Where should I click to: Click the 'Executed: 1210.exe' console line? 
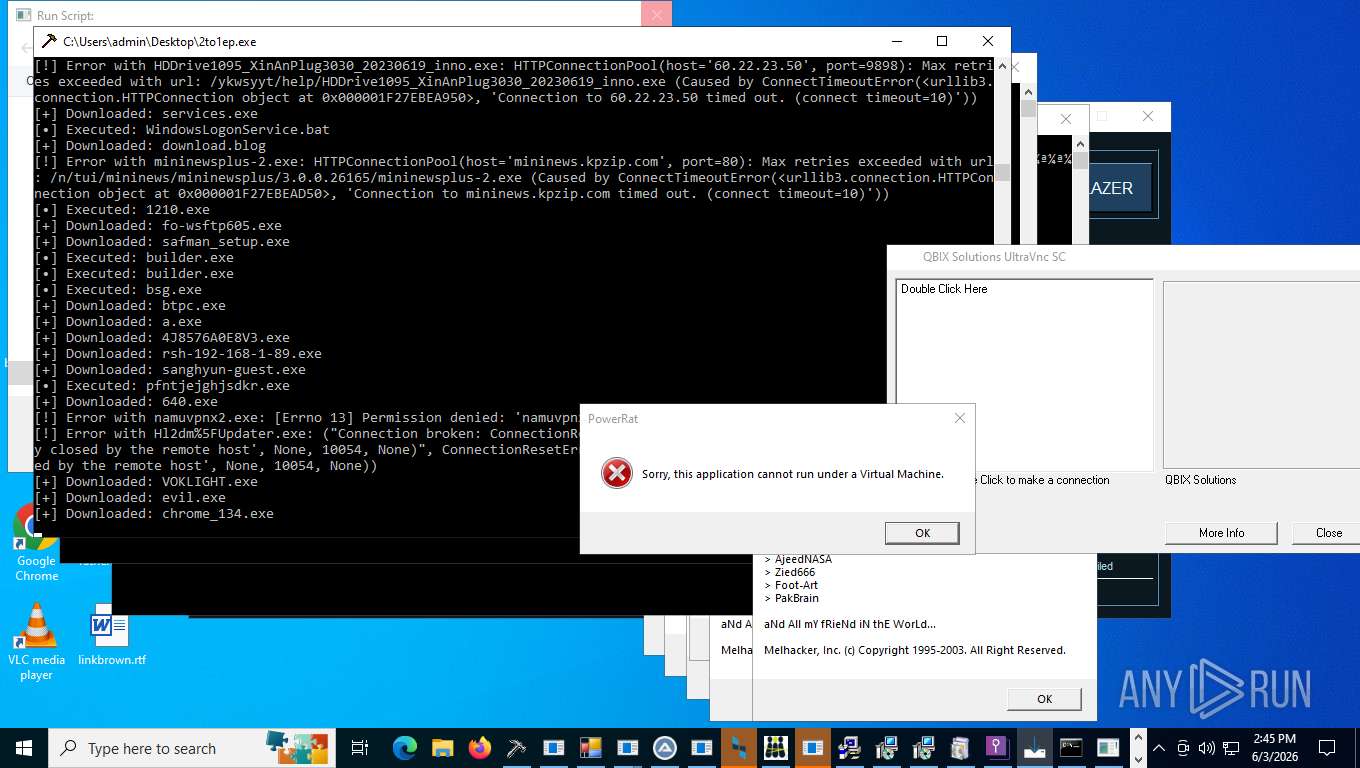coord(122,209)
